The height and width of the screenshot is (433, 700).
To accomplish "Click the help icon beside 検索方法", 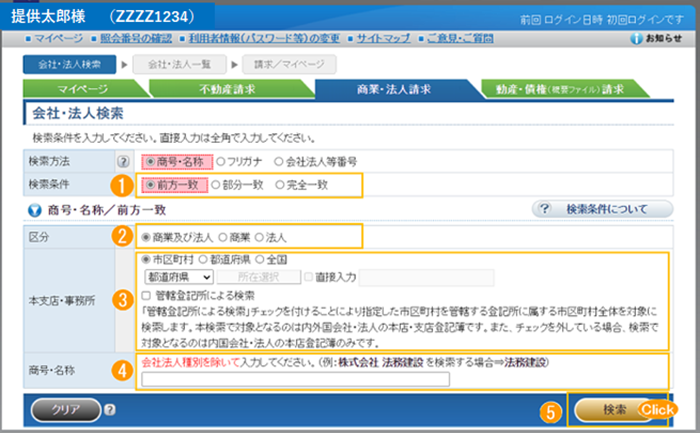I will pos(123,161).
